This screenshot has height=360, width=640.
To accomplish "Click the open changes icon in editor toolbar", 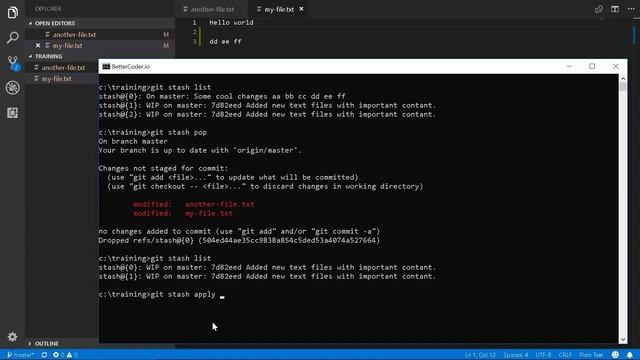I will click(x=599, y=9).
